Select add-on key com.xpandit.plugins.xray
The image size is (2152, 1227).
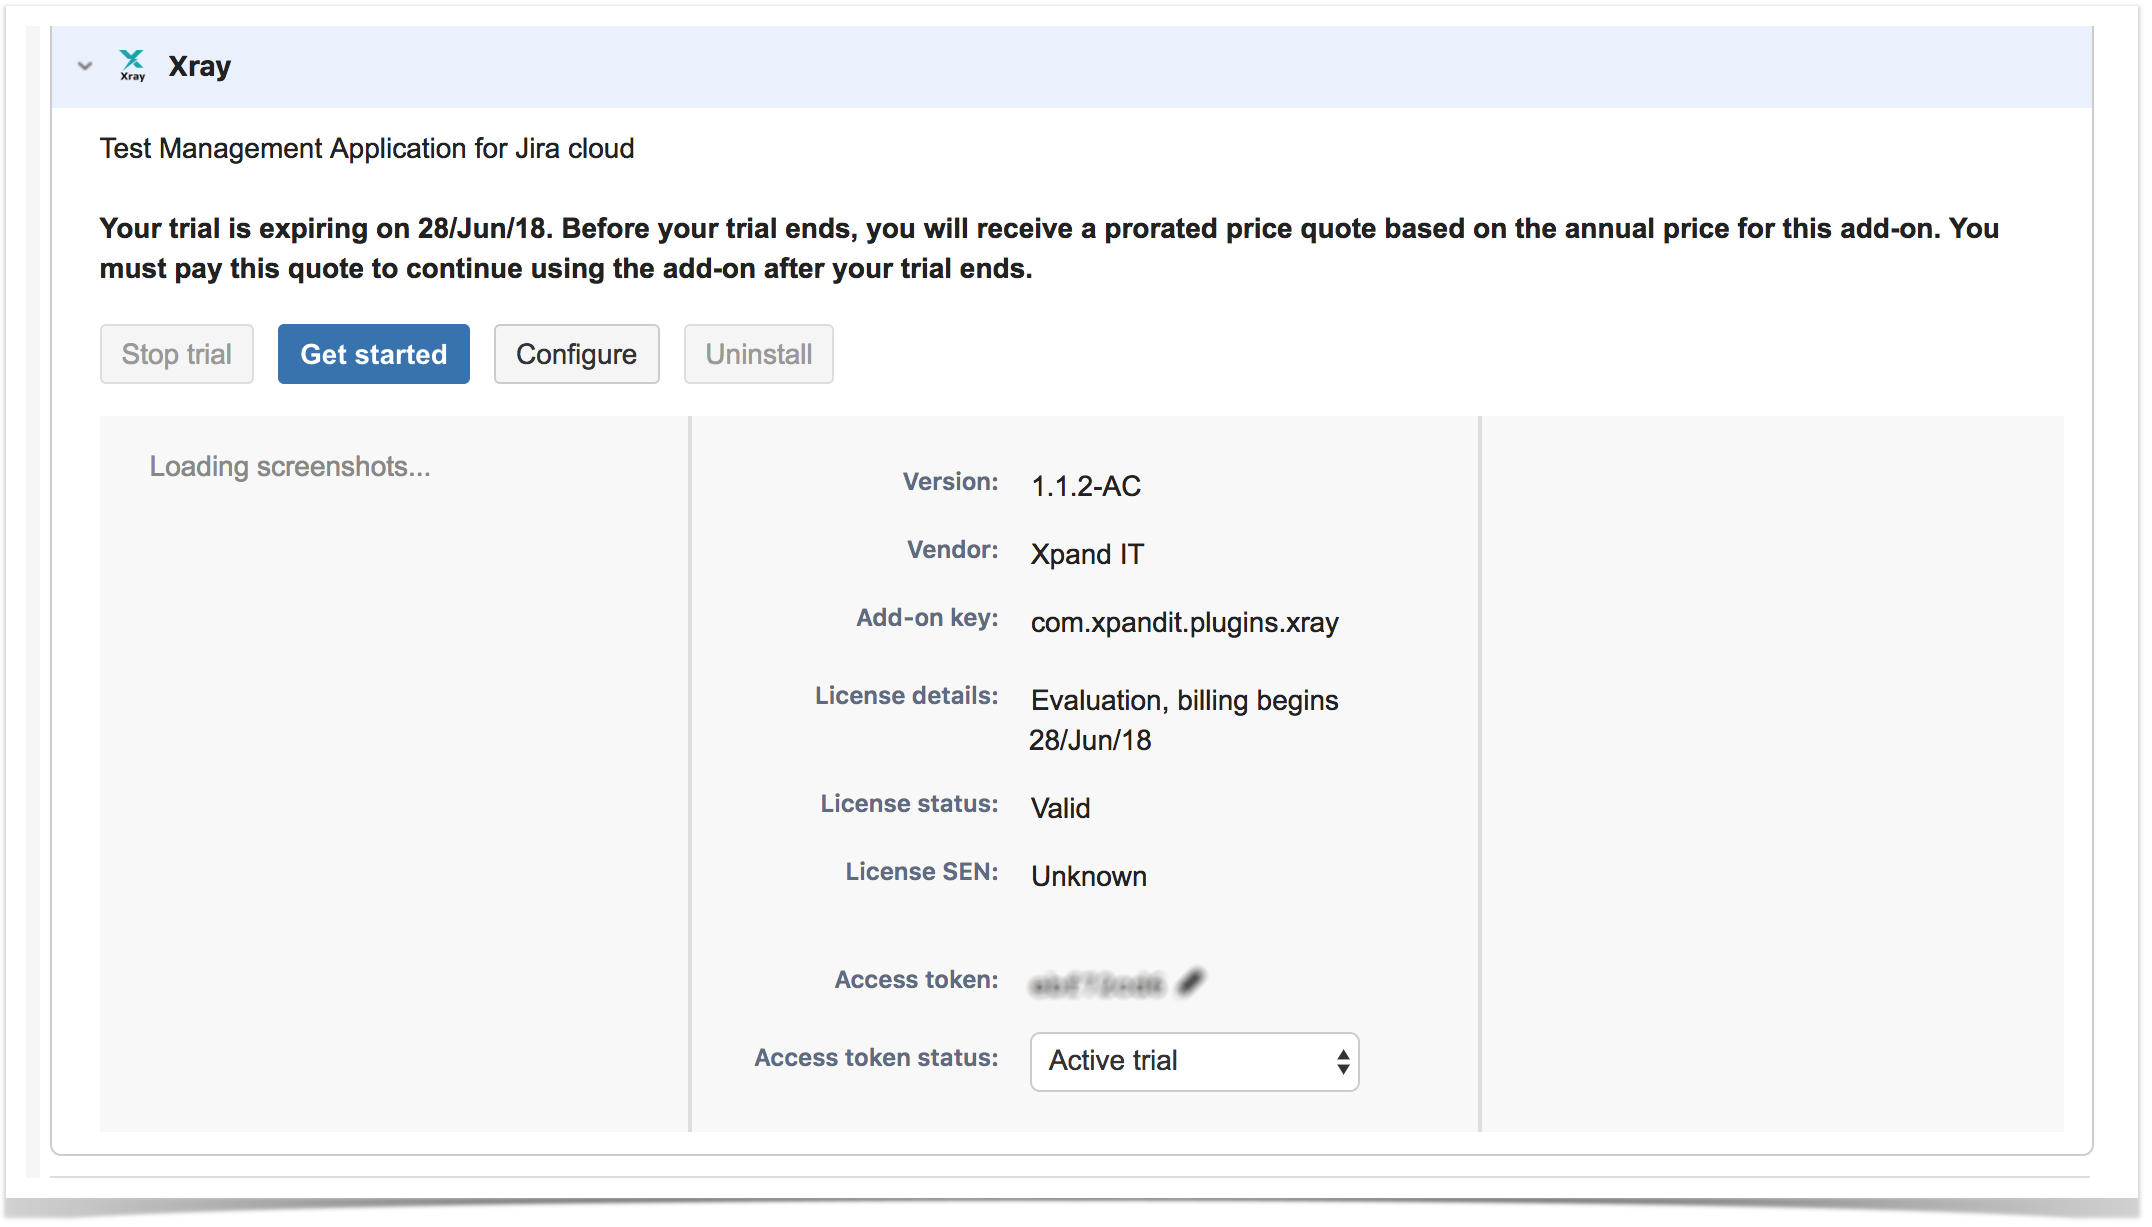click(1185, 622)
